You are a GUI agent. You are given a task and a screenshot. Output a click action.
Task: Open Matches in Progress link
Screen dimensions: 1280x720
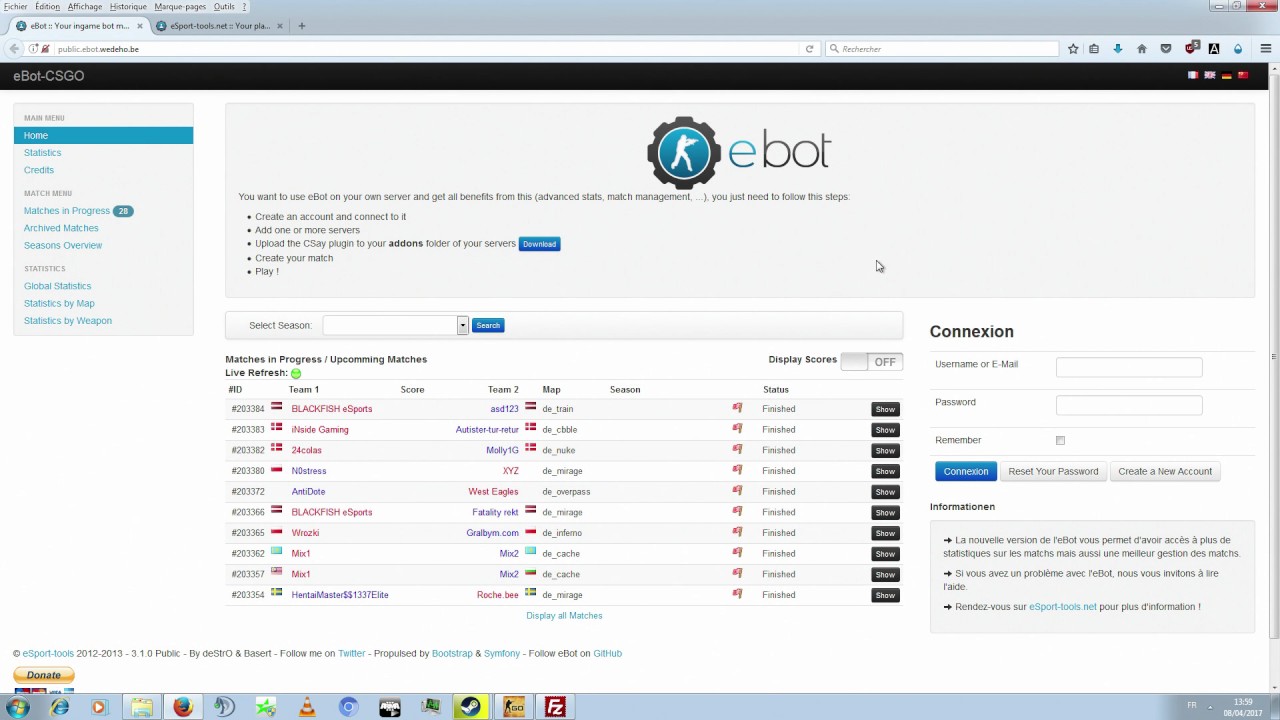[x=67, y=211]
